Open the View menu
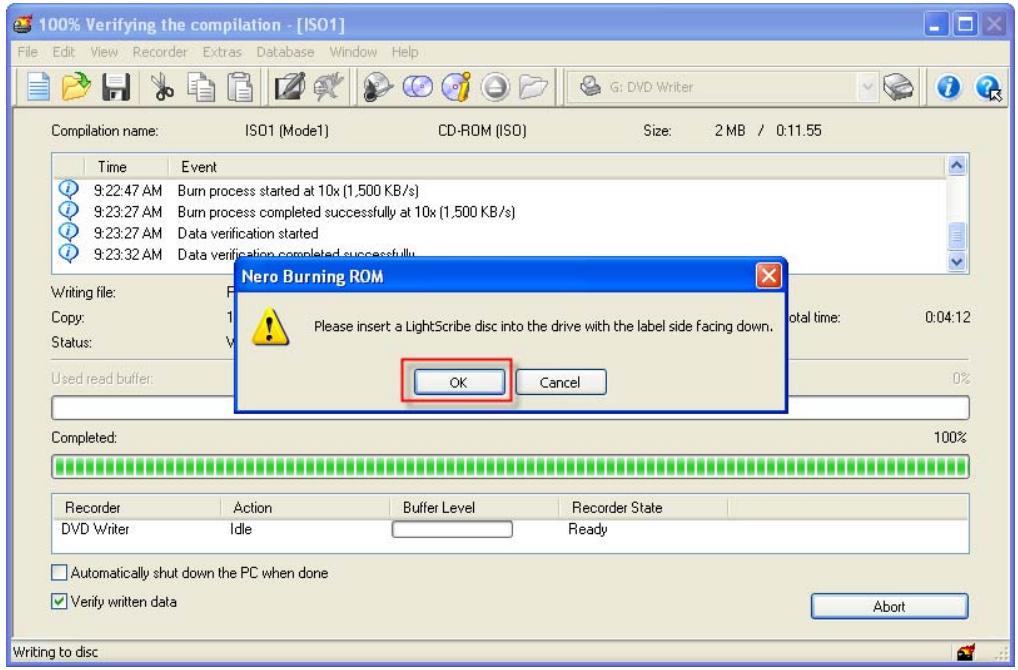 click(104, 52)
